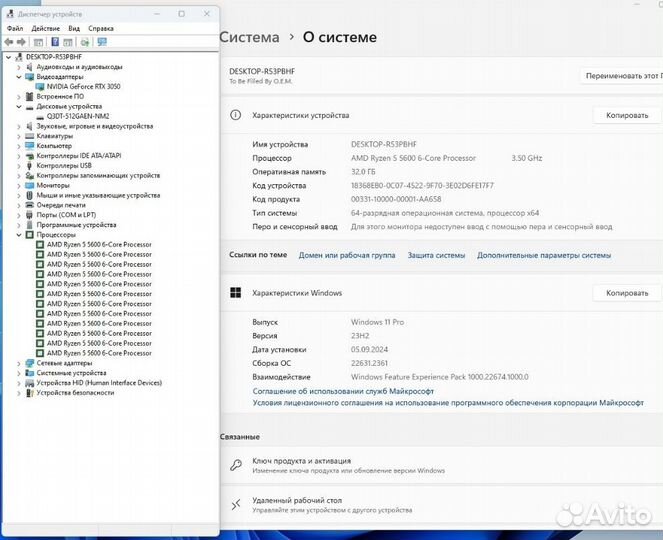The height and width of the screenshot is (540, 663).
Task: Click the Очереди печати printer icon
Action: click(30, 205)
